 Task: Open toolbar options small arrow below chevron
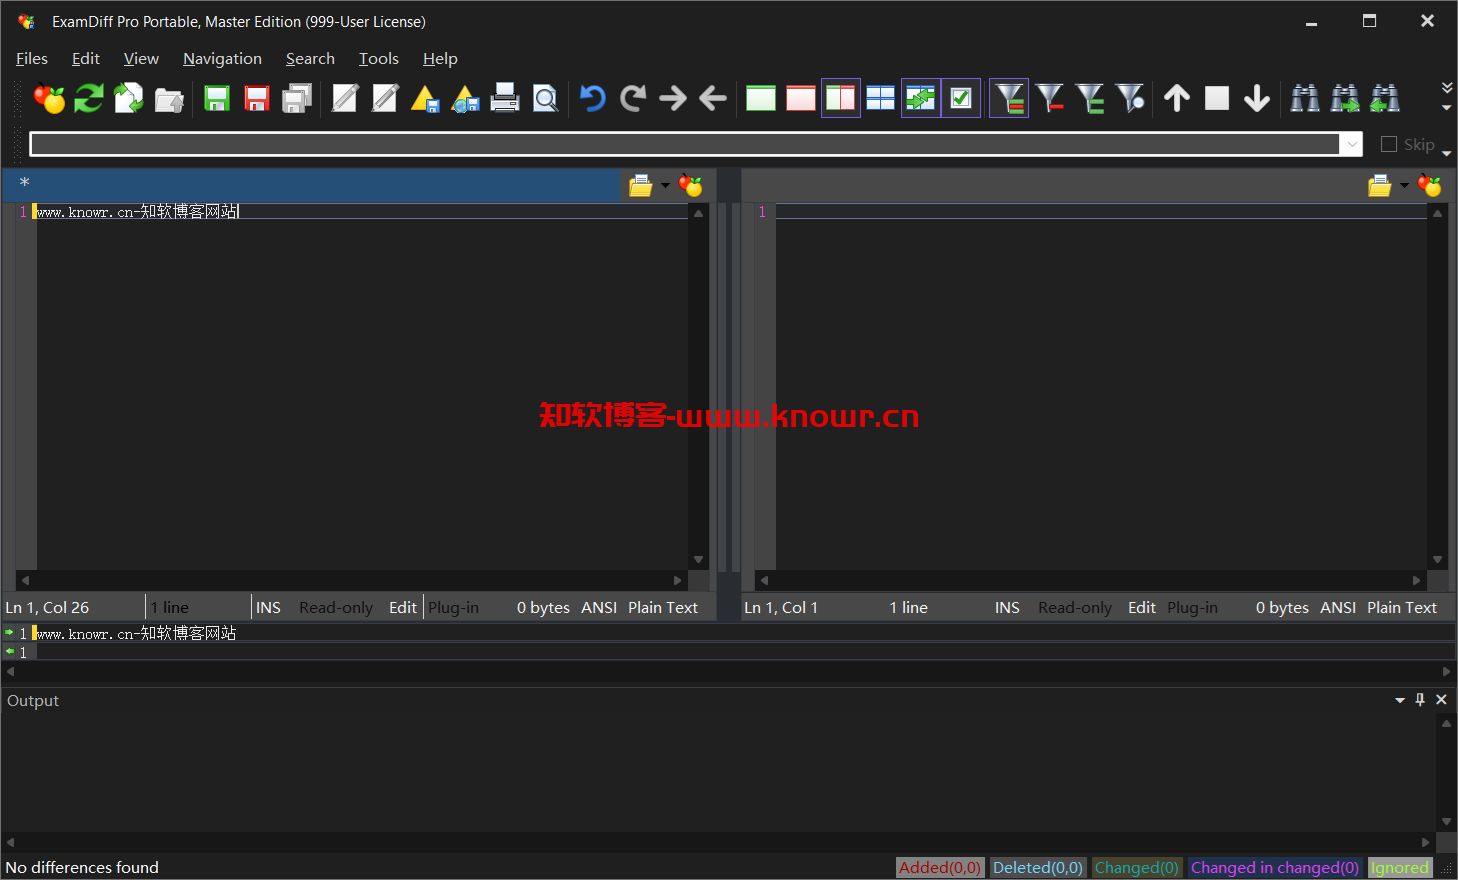click(x=1446, y=108)
